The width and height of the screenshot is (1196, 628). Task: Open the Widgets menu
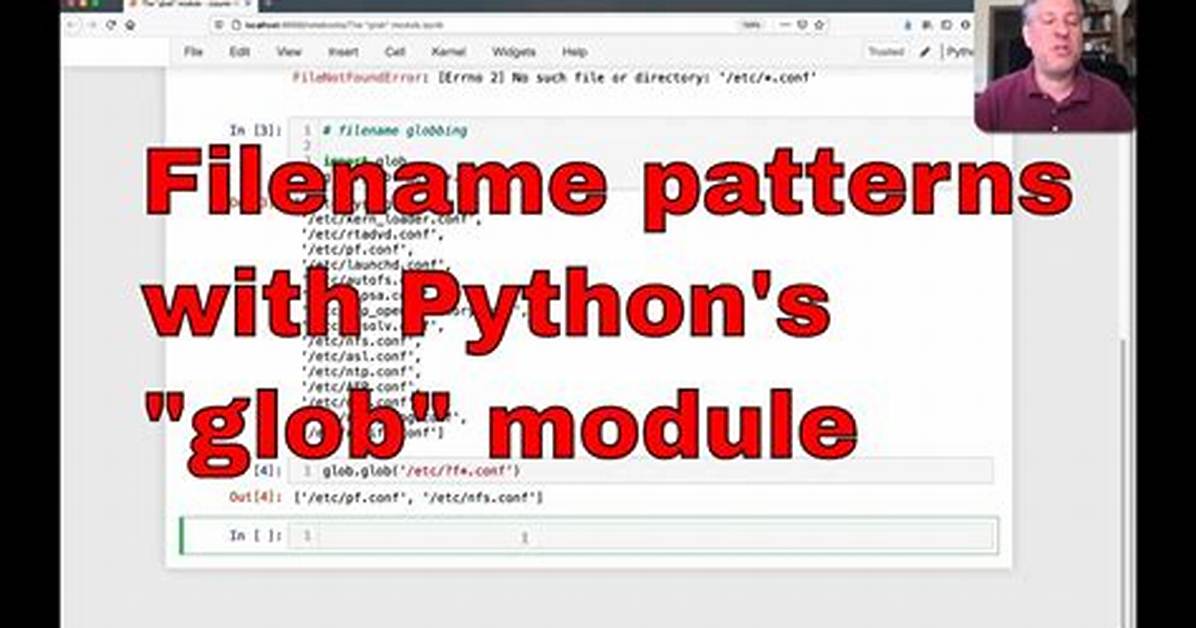(x=513, y=52)
